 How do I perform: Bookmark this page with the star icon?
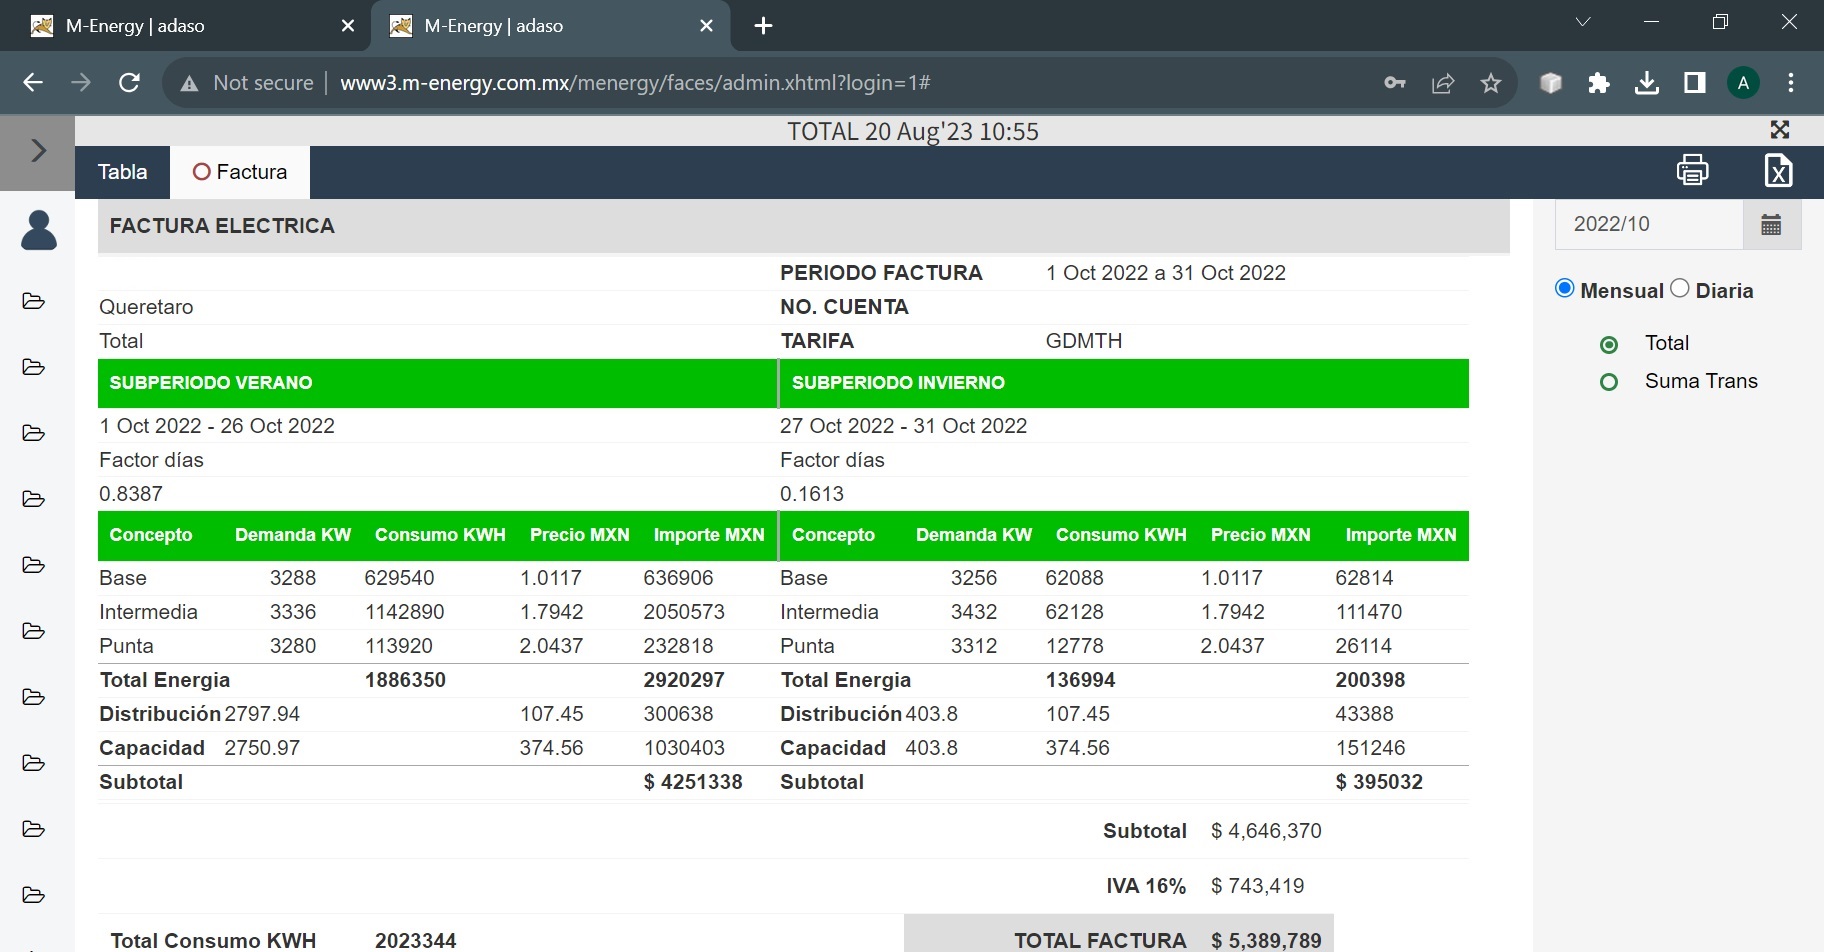1490,83
